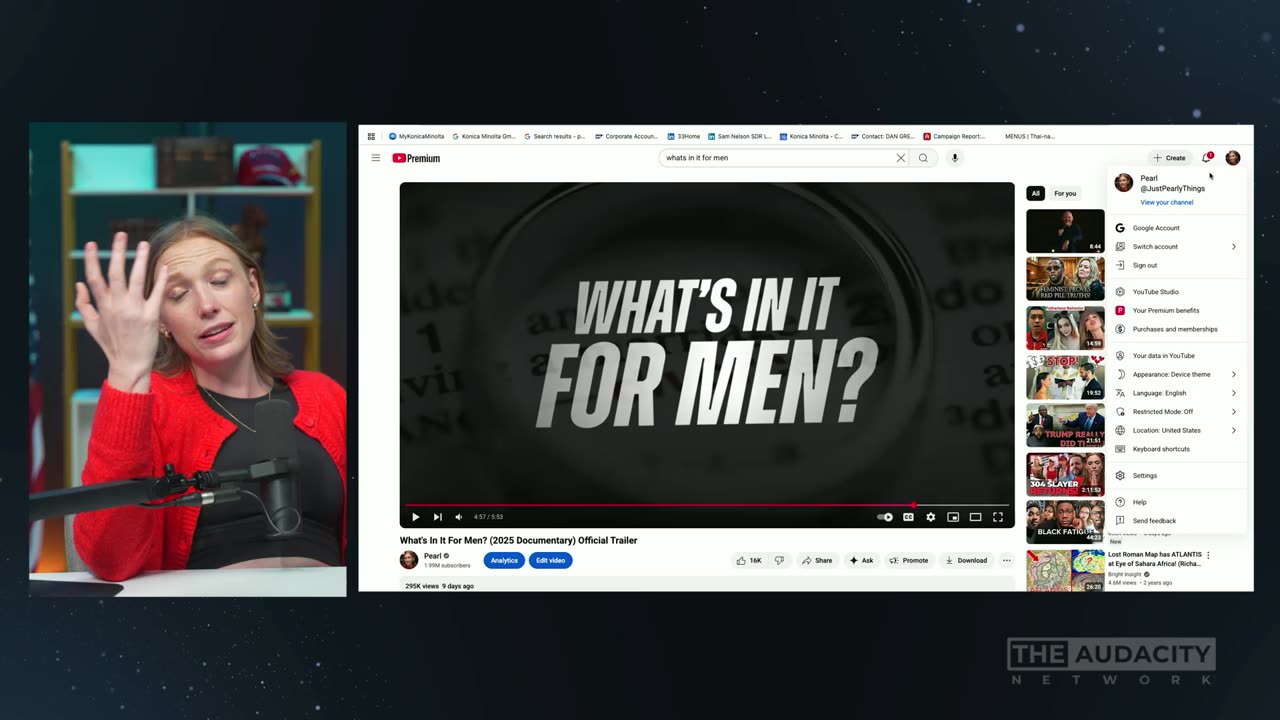Image resolution: width=1280 pixels, height=720 pixels.
Task: Open the Black Fatigue video thumbnail
Action: point(1065,522)
